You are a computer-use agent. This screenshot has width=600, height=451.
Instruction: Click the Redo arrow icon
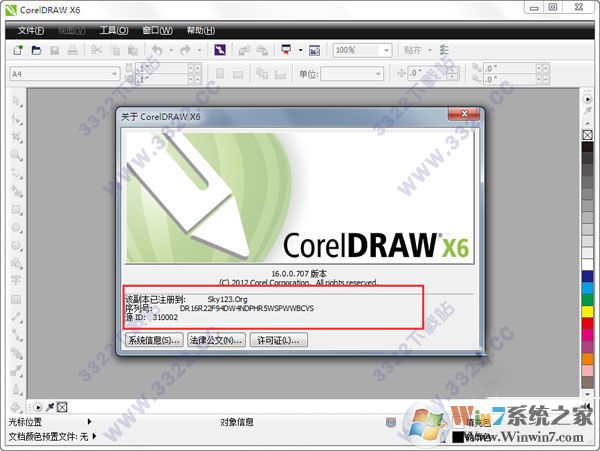(x=186, y=50)
